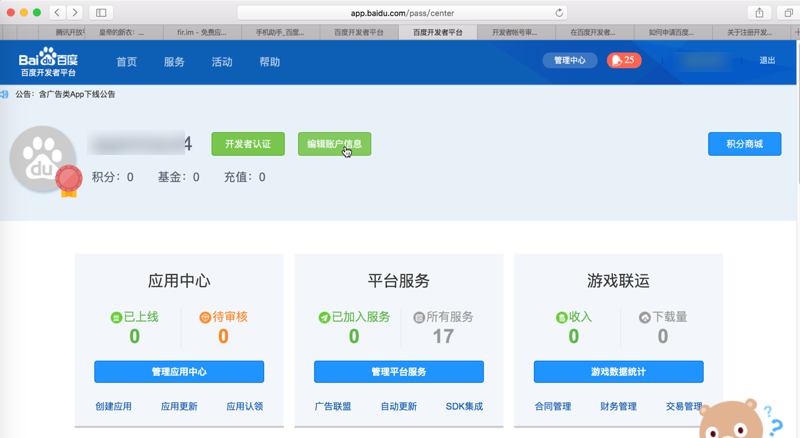Click the 编辑账户信息 button
This screenshot has width=800, height=438.
[x=335, y=144]
